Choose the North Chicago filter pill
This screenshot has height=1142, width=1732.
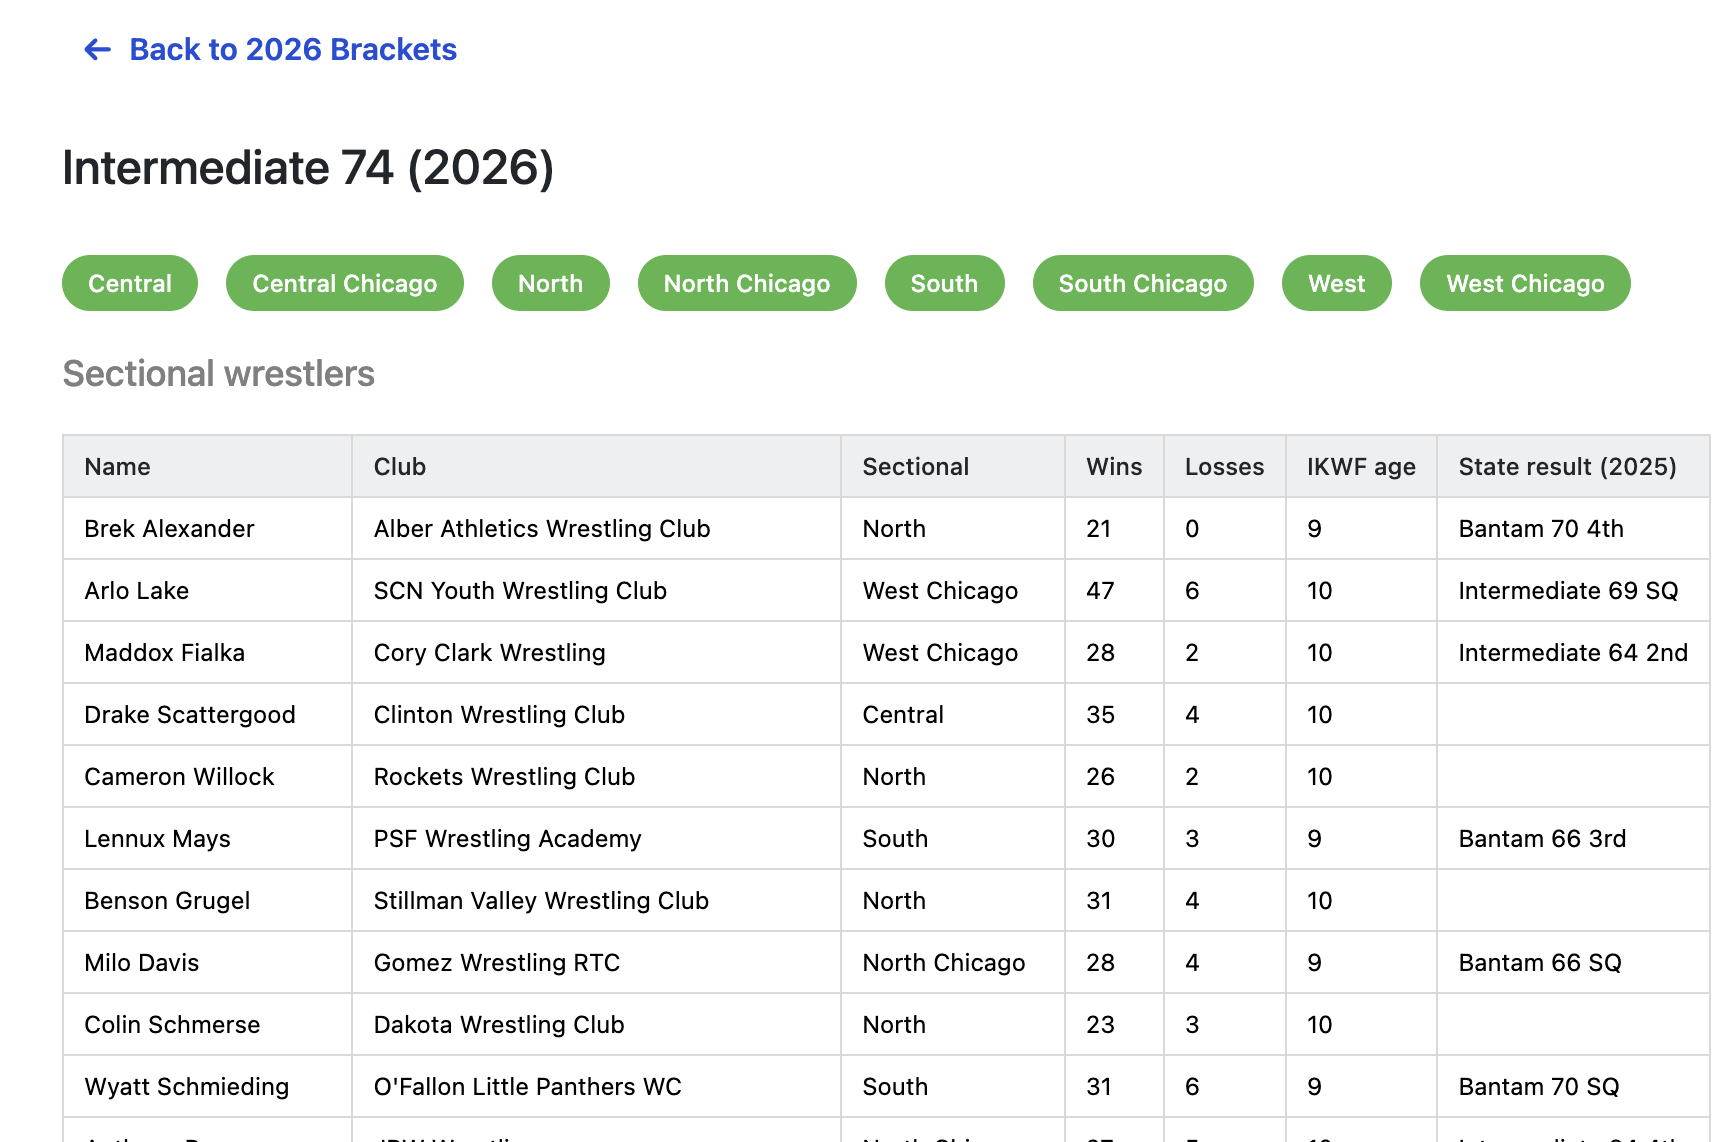coord(746,284)
